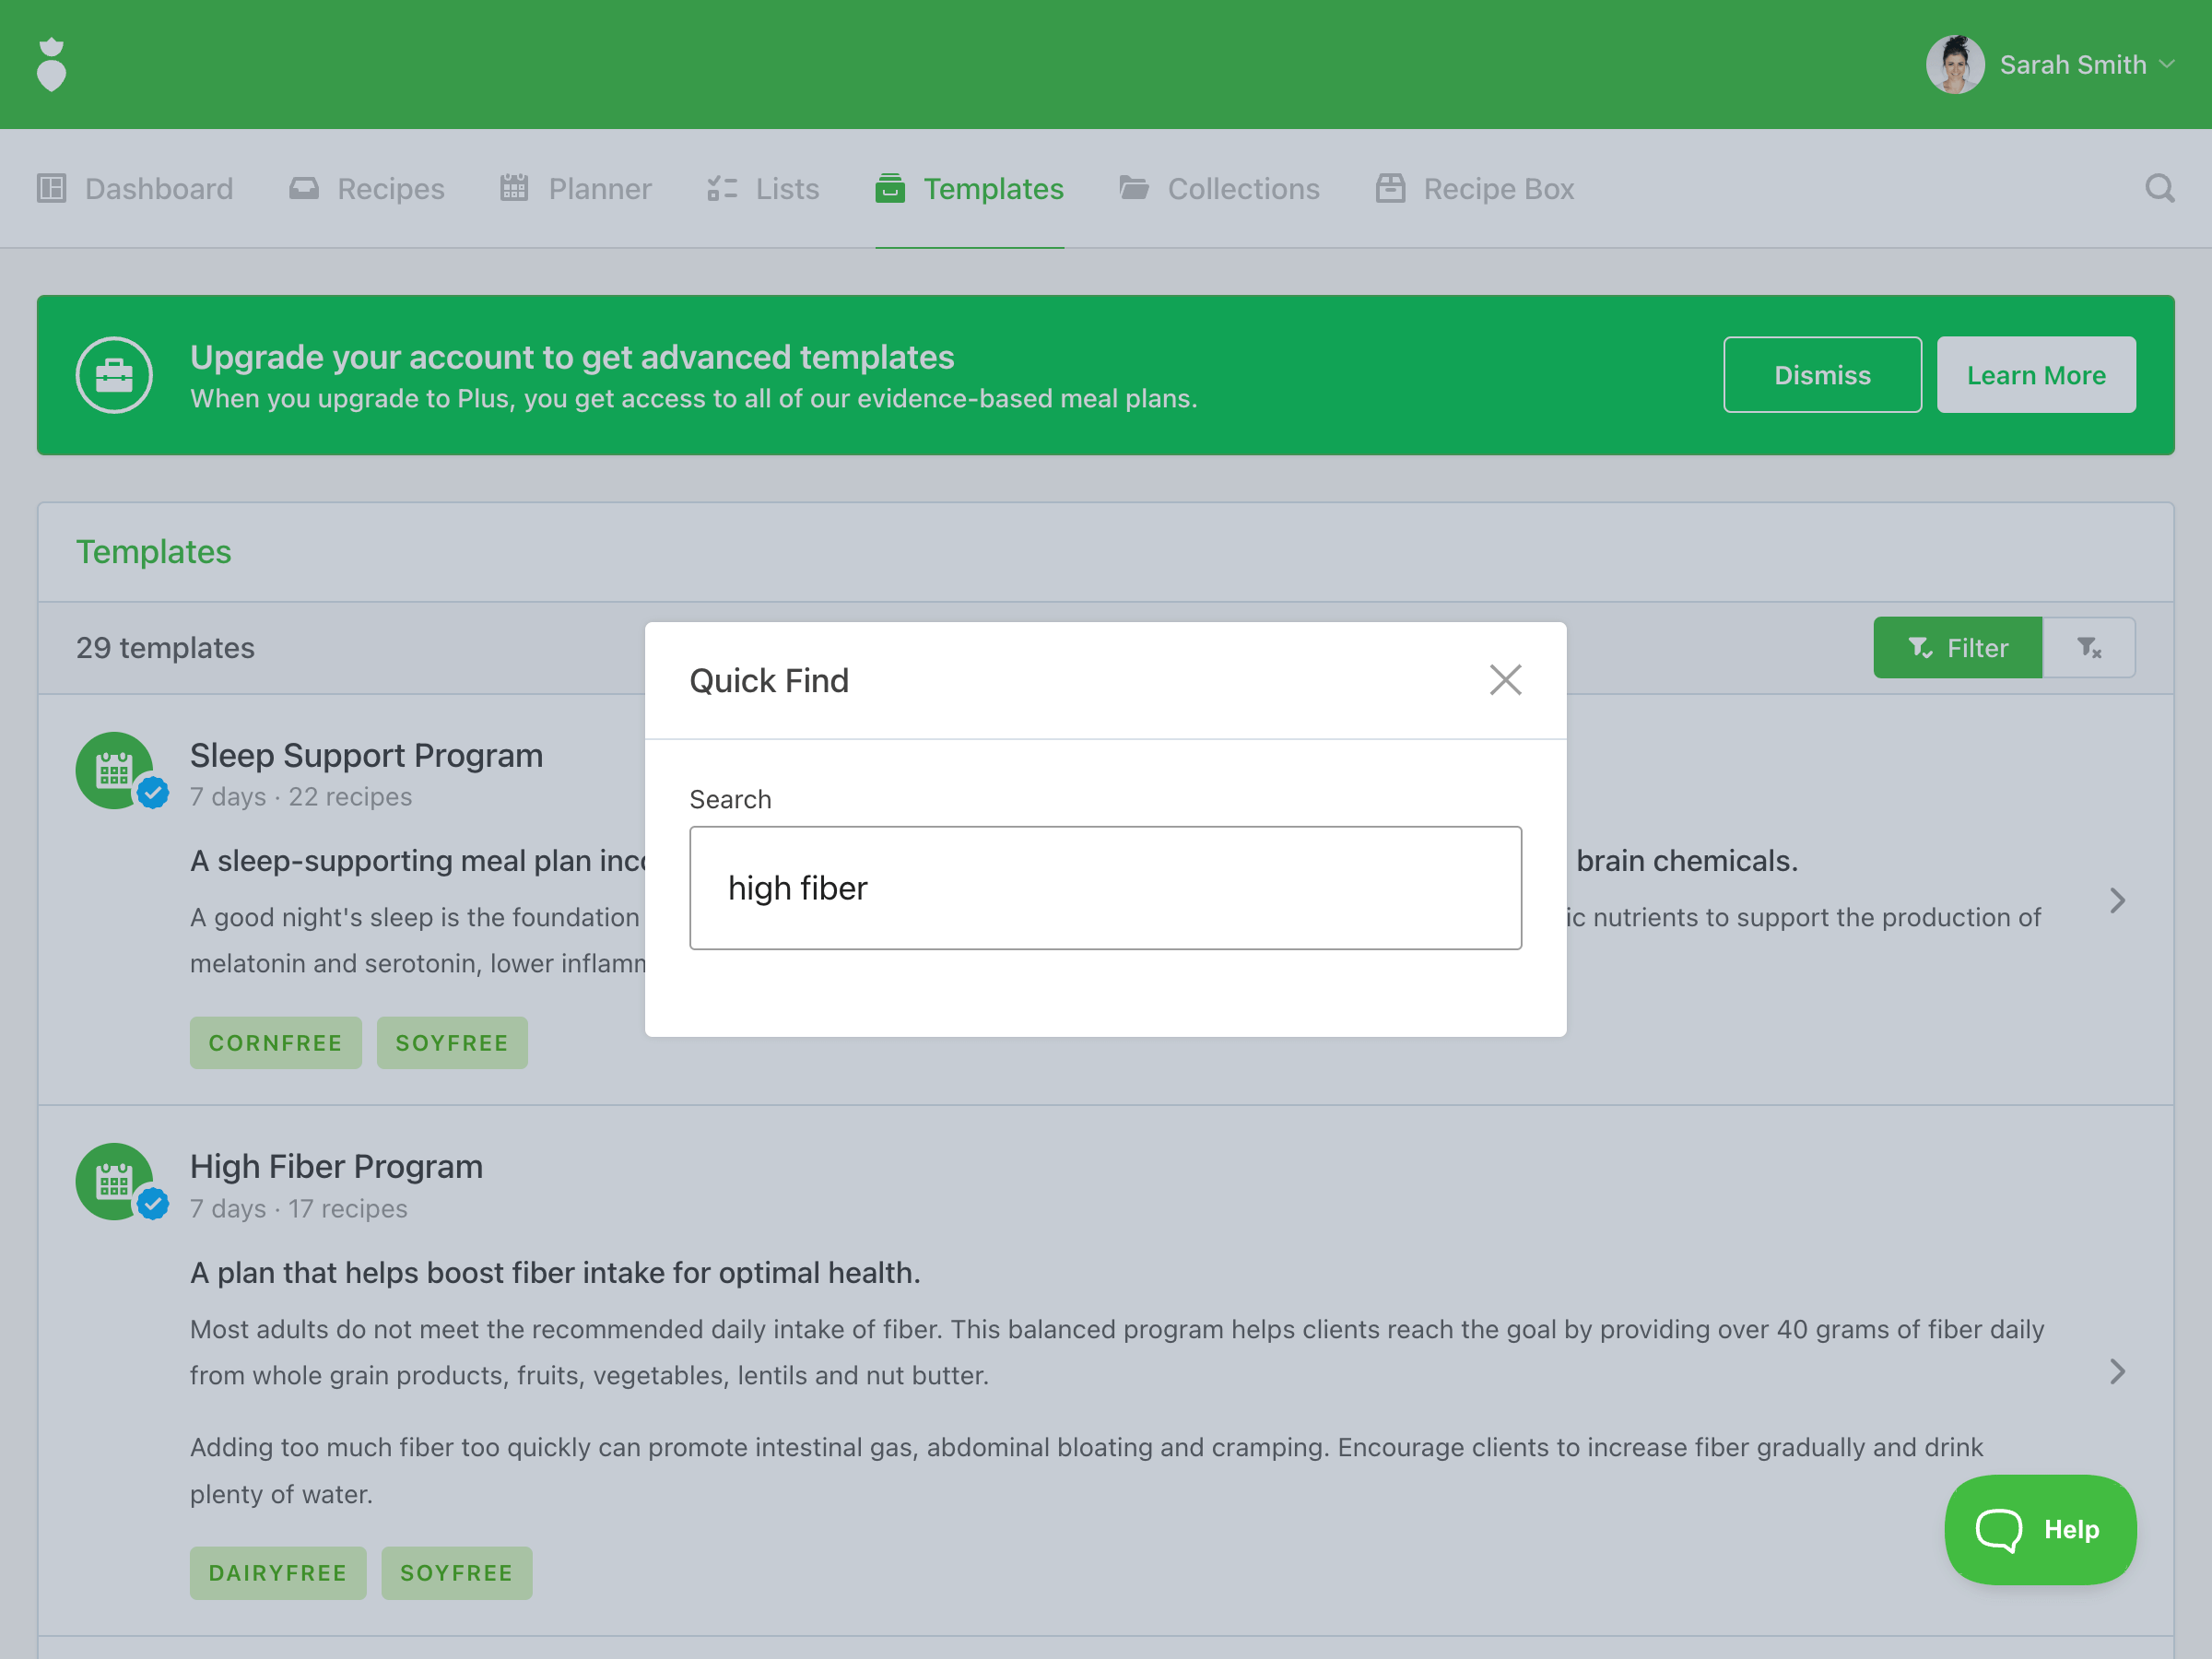Expand Sleep Support Program chevron

[2117, 900]
